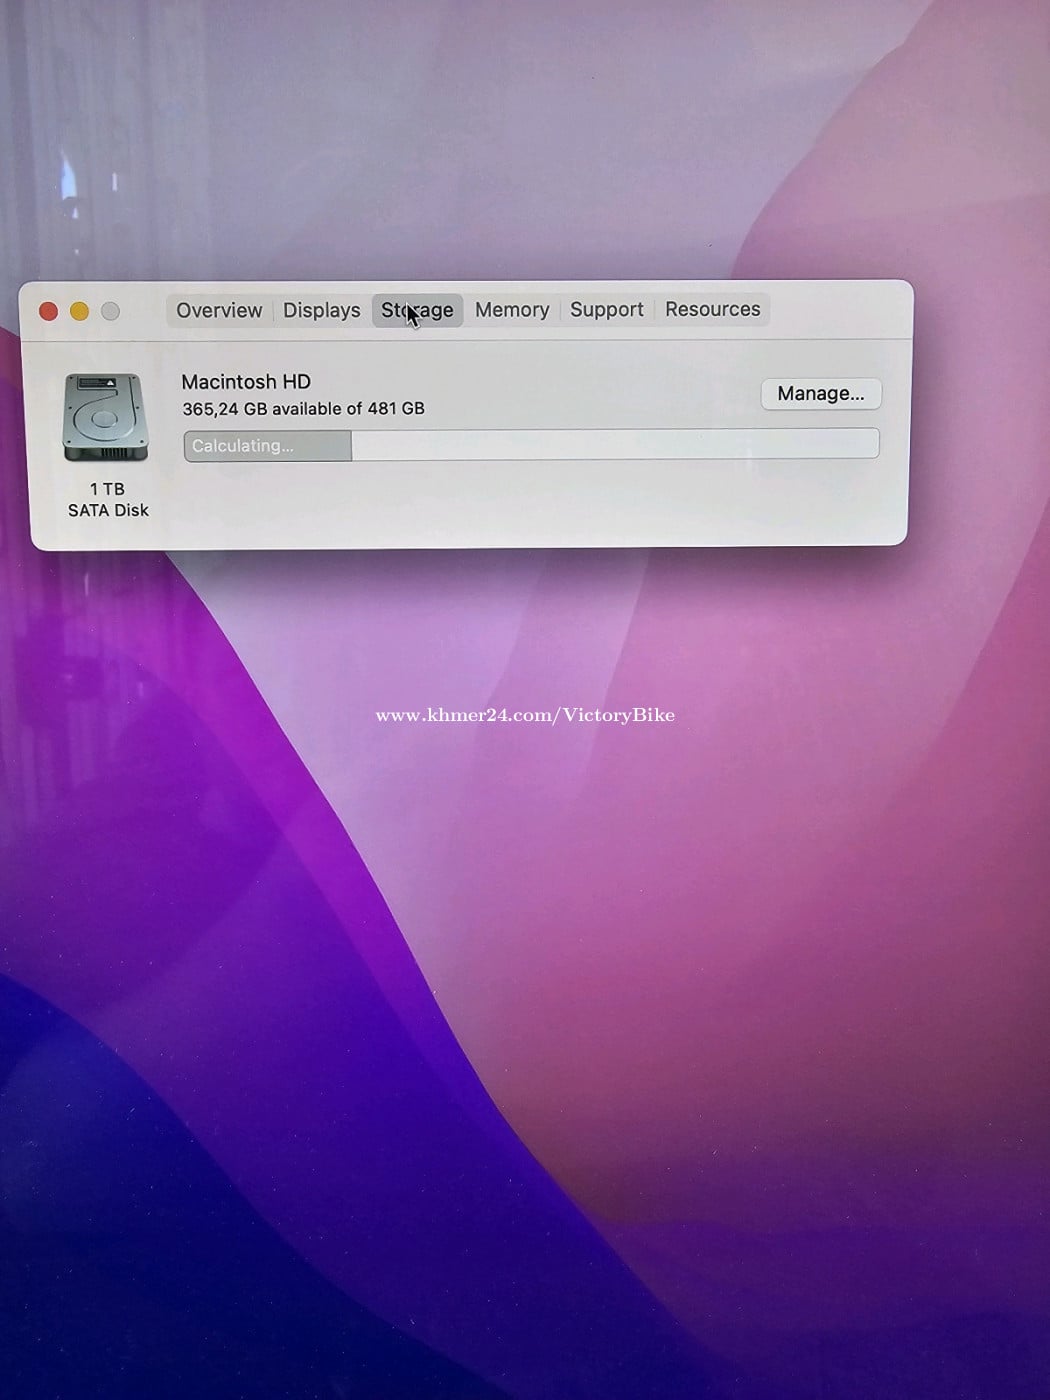The width and height of the screenshot is (1050, 1400).
Task: Click the empty title bar right of Resources
Action: (835, 309)
